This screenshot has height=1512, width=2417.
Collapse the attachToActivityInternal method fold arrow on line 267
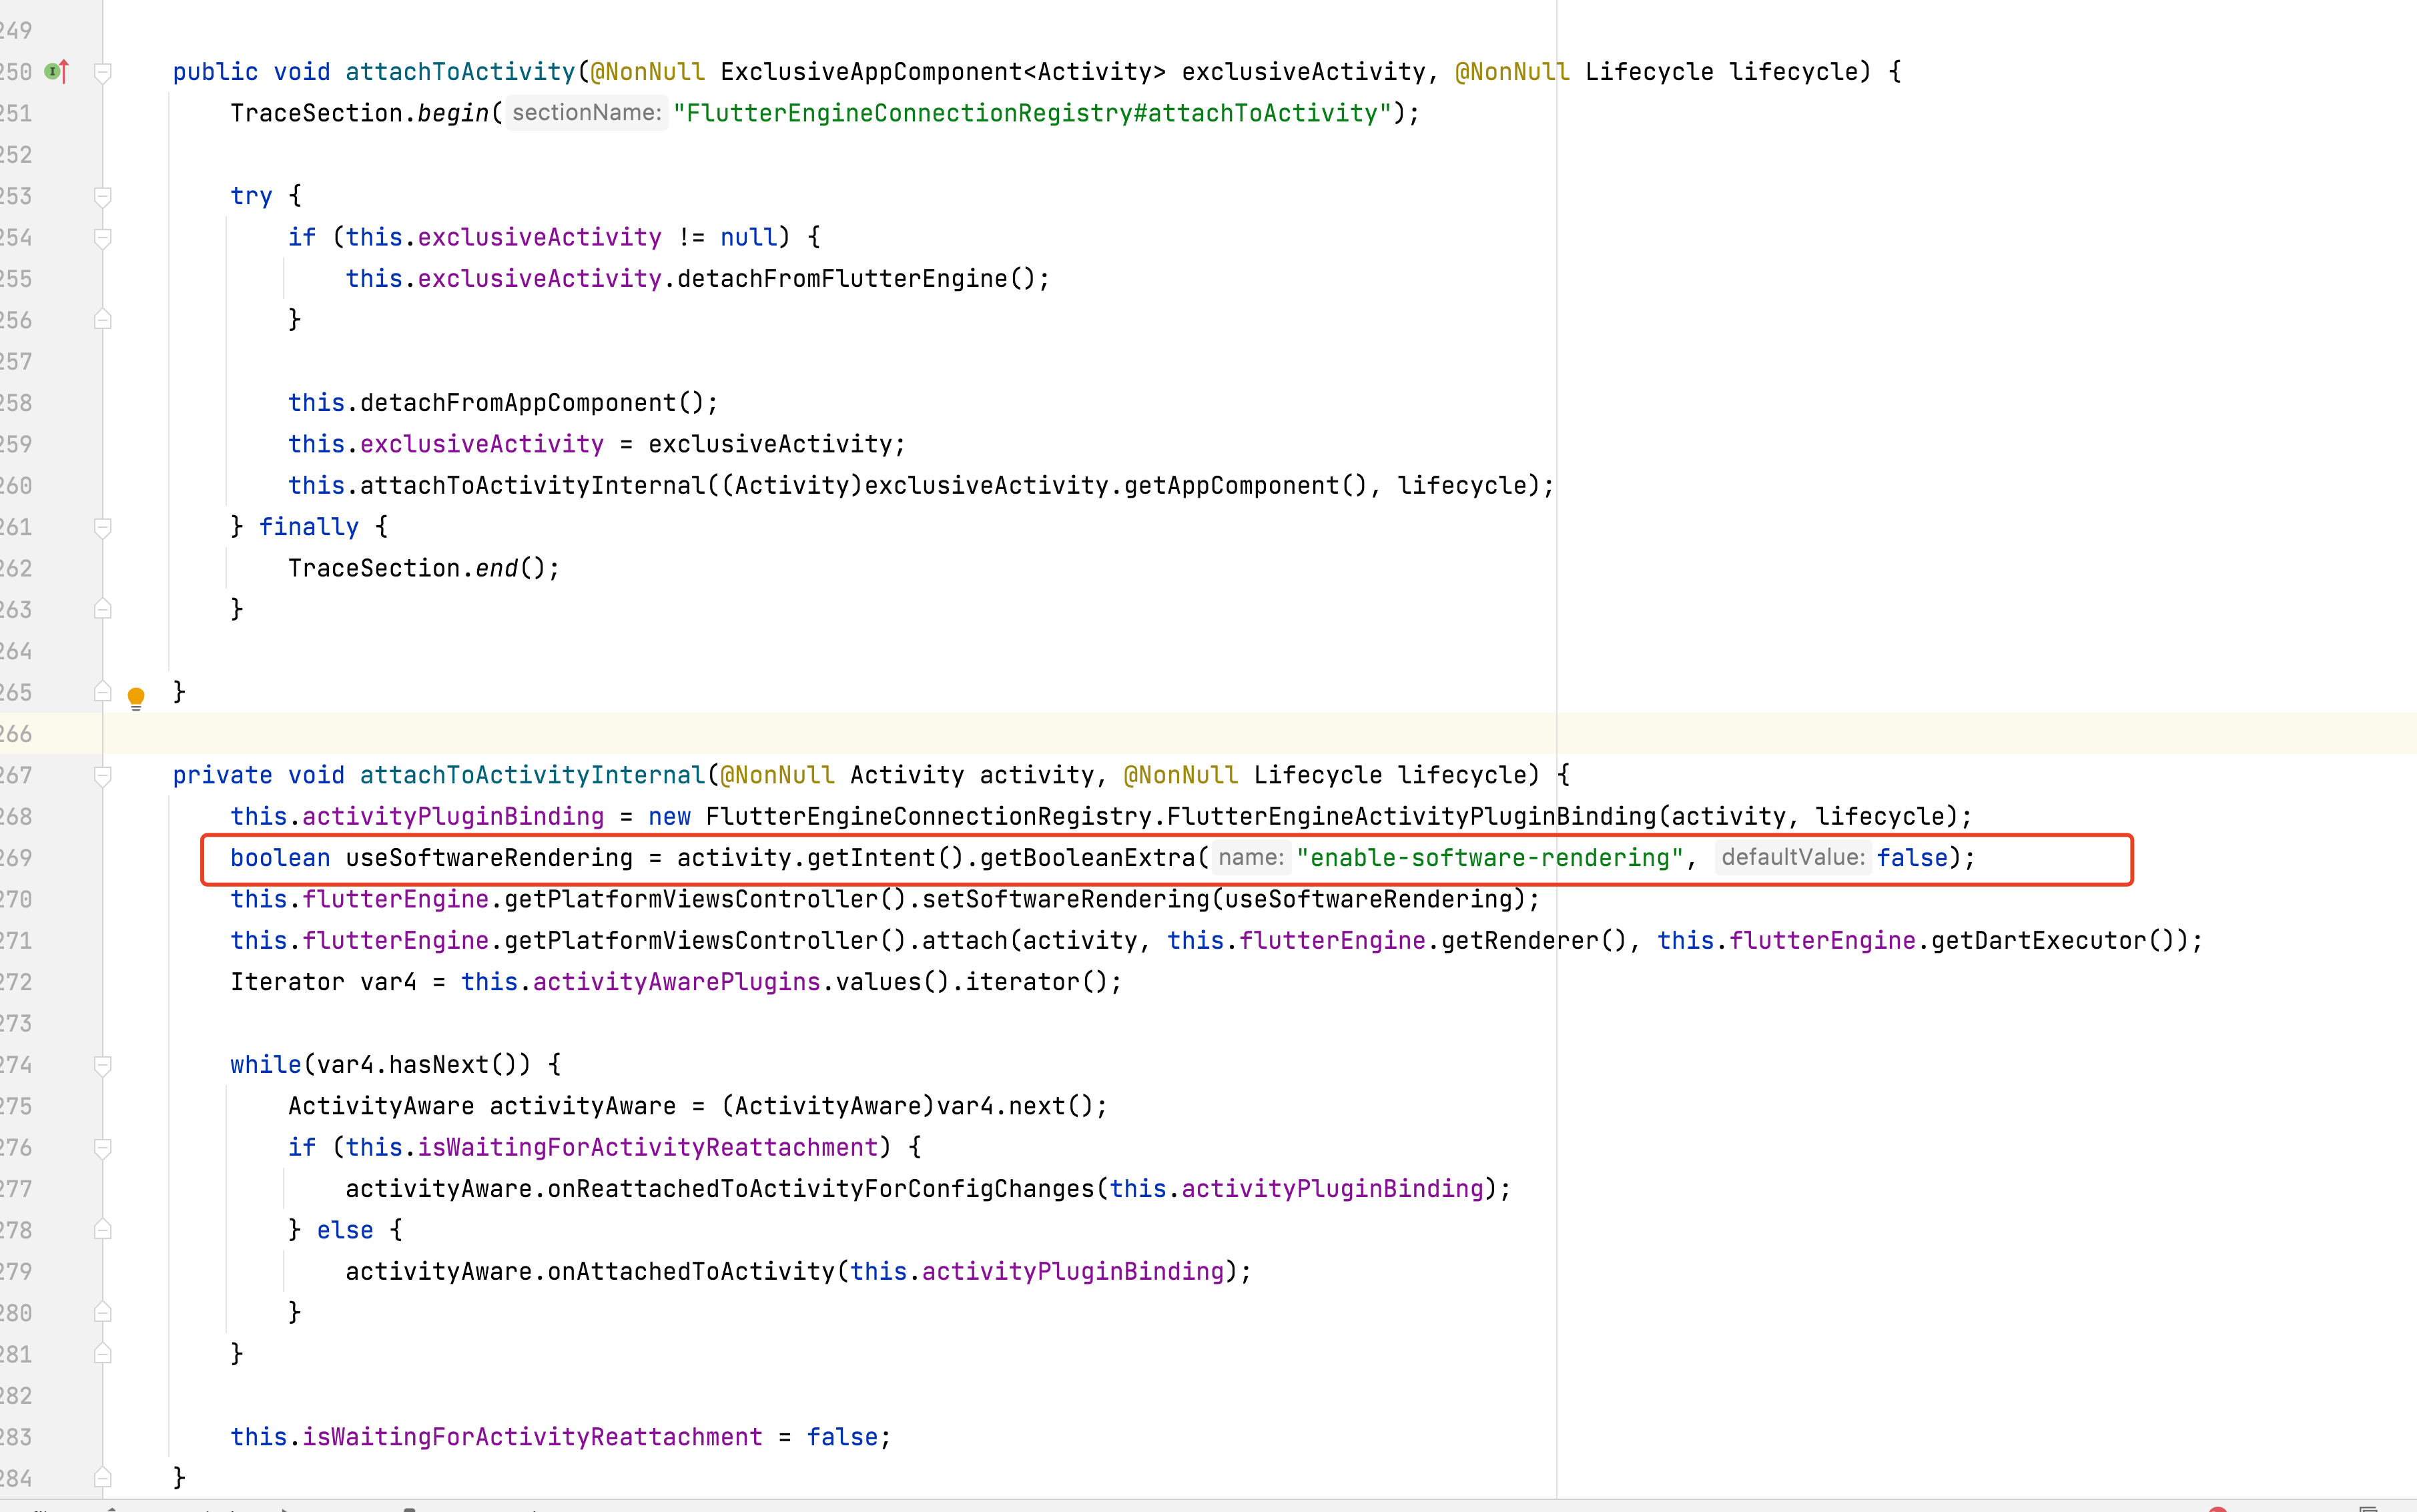point(103,776)
